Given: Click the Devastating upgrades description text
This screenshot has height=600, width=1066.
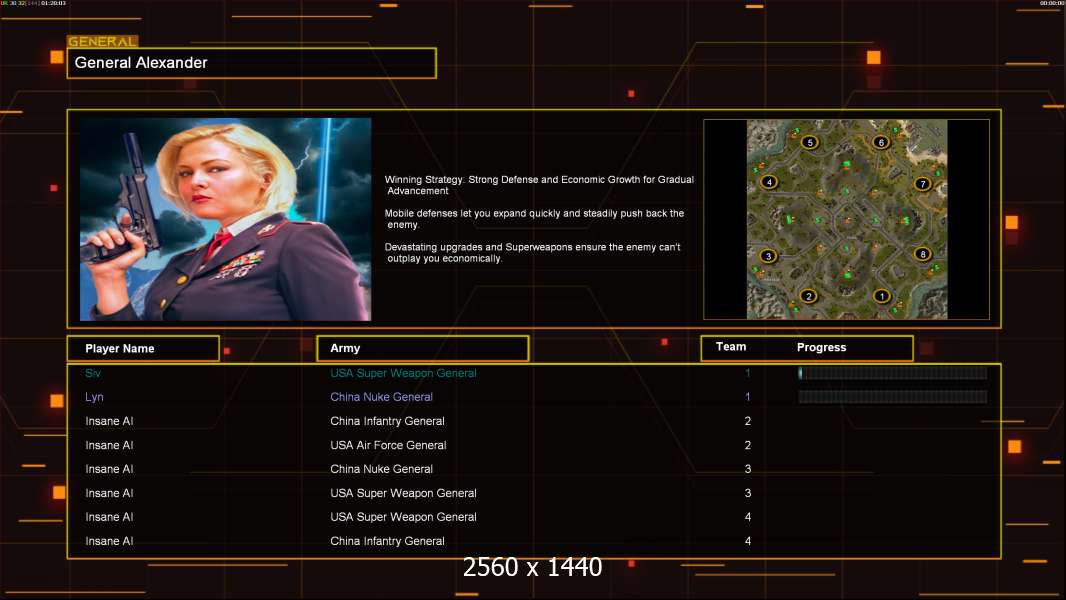Looking at the screenshot, I should pyautogui.click(x=532, y=253).
